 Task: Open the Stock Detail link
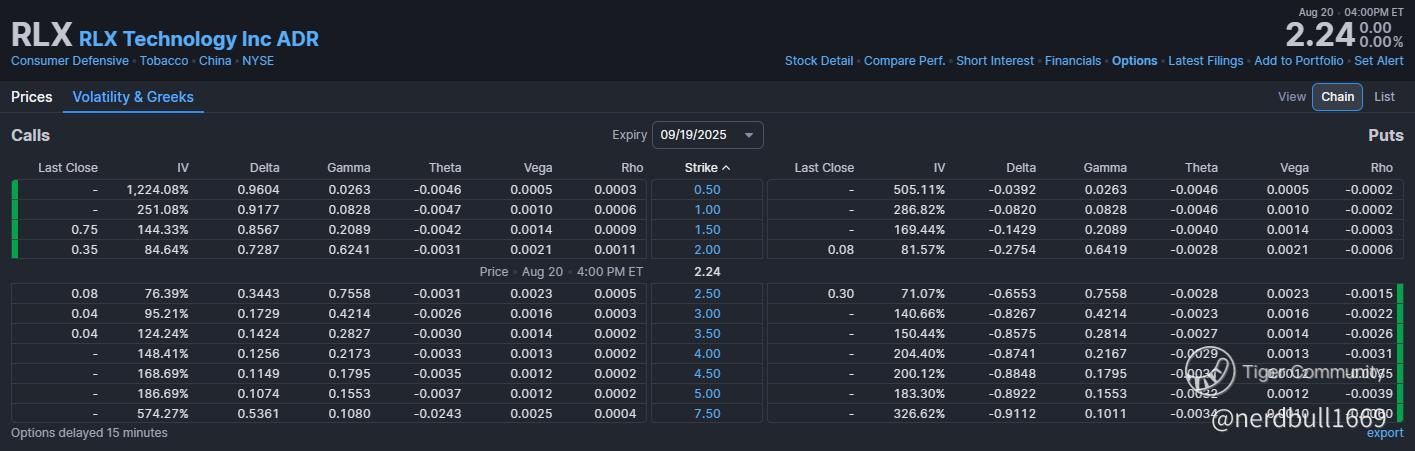point(818,61)
